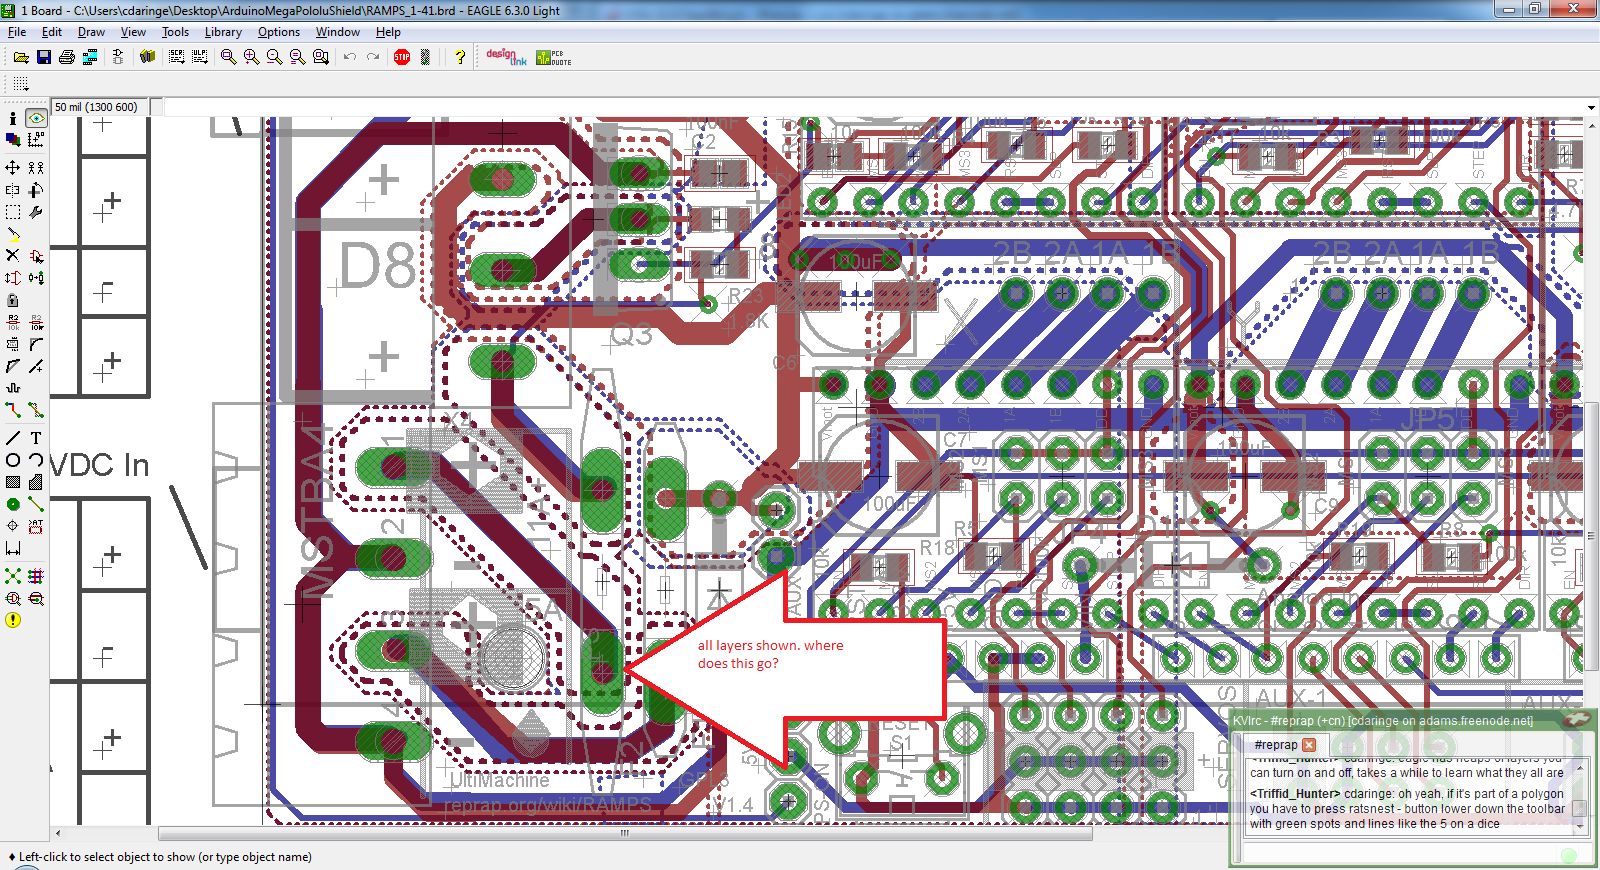The height and width of the screenshot is (870, 1600).
Task: Select the Ripup tool
Action: 36,410
